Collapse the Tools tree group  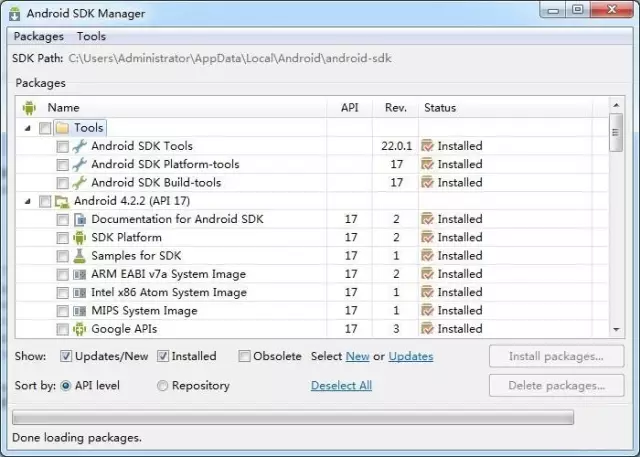tap(28, 128)
